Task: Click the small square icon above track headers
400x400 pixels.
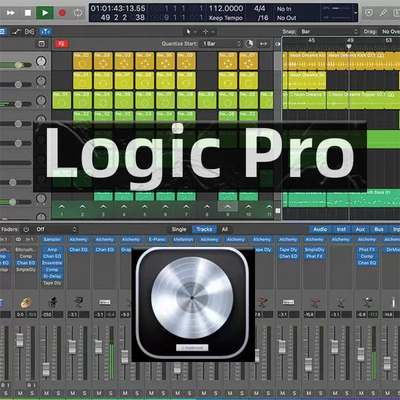Action: [41, 44]
